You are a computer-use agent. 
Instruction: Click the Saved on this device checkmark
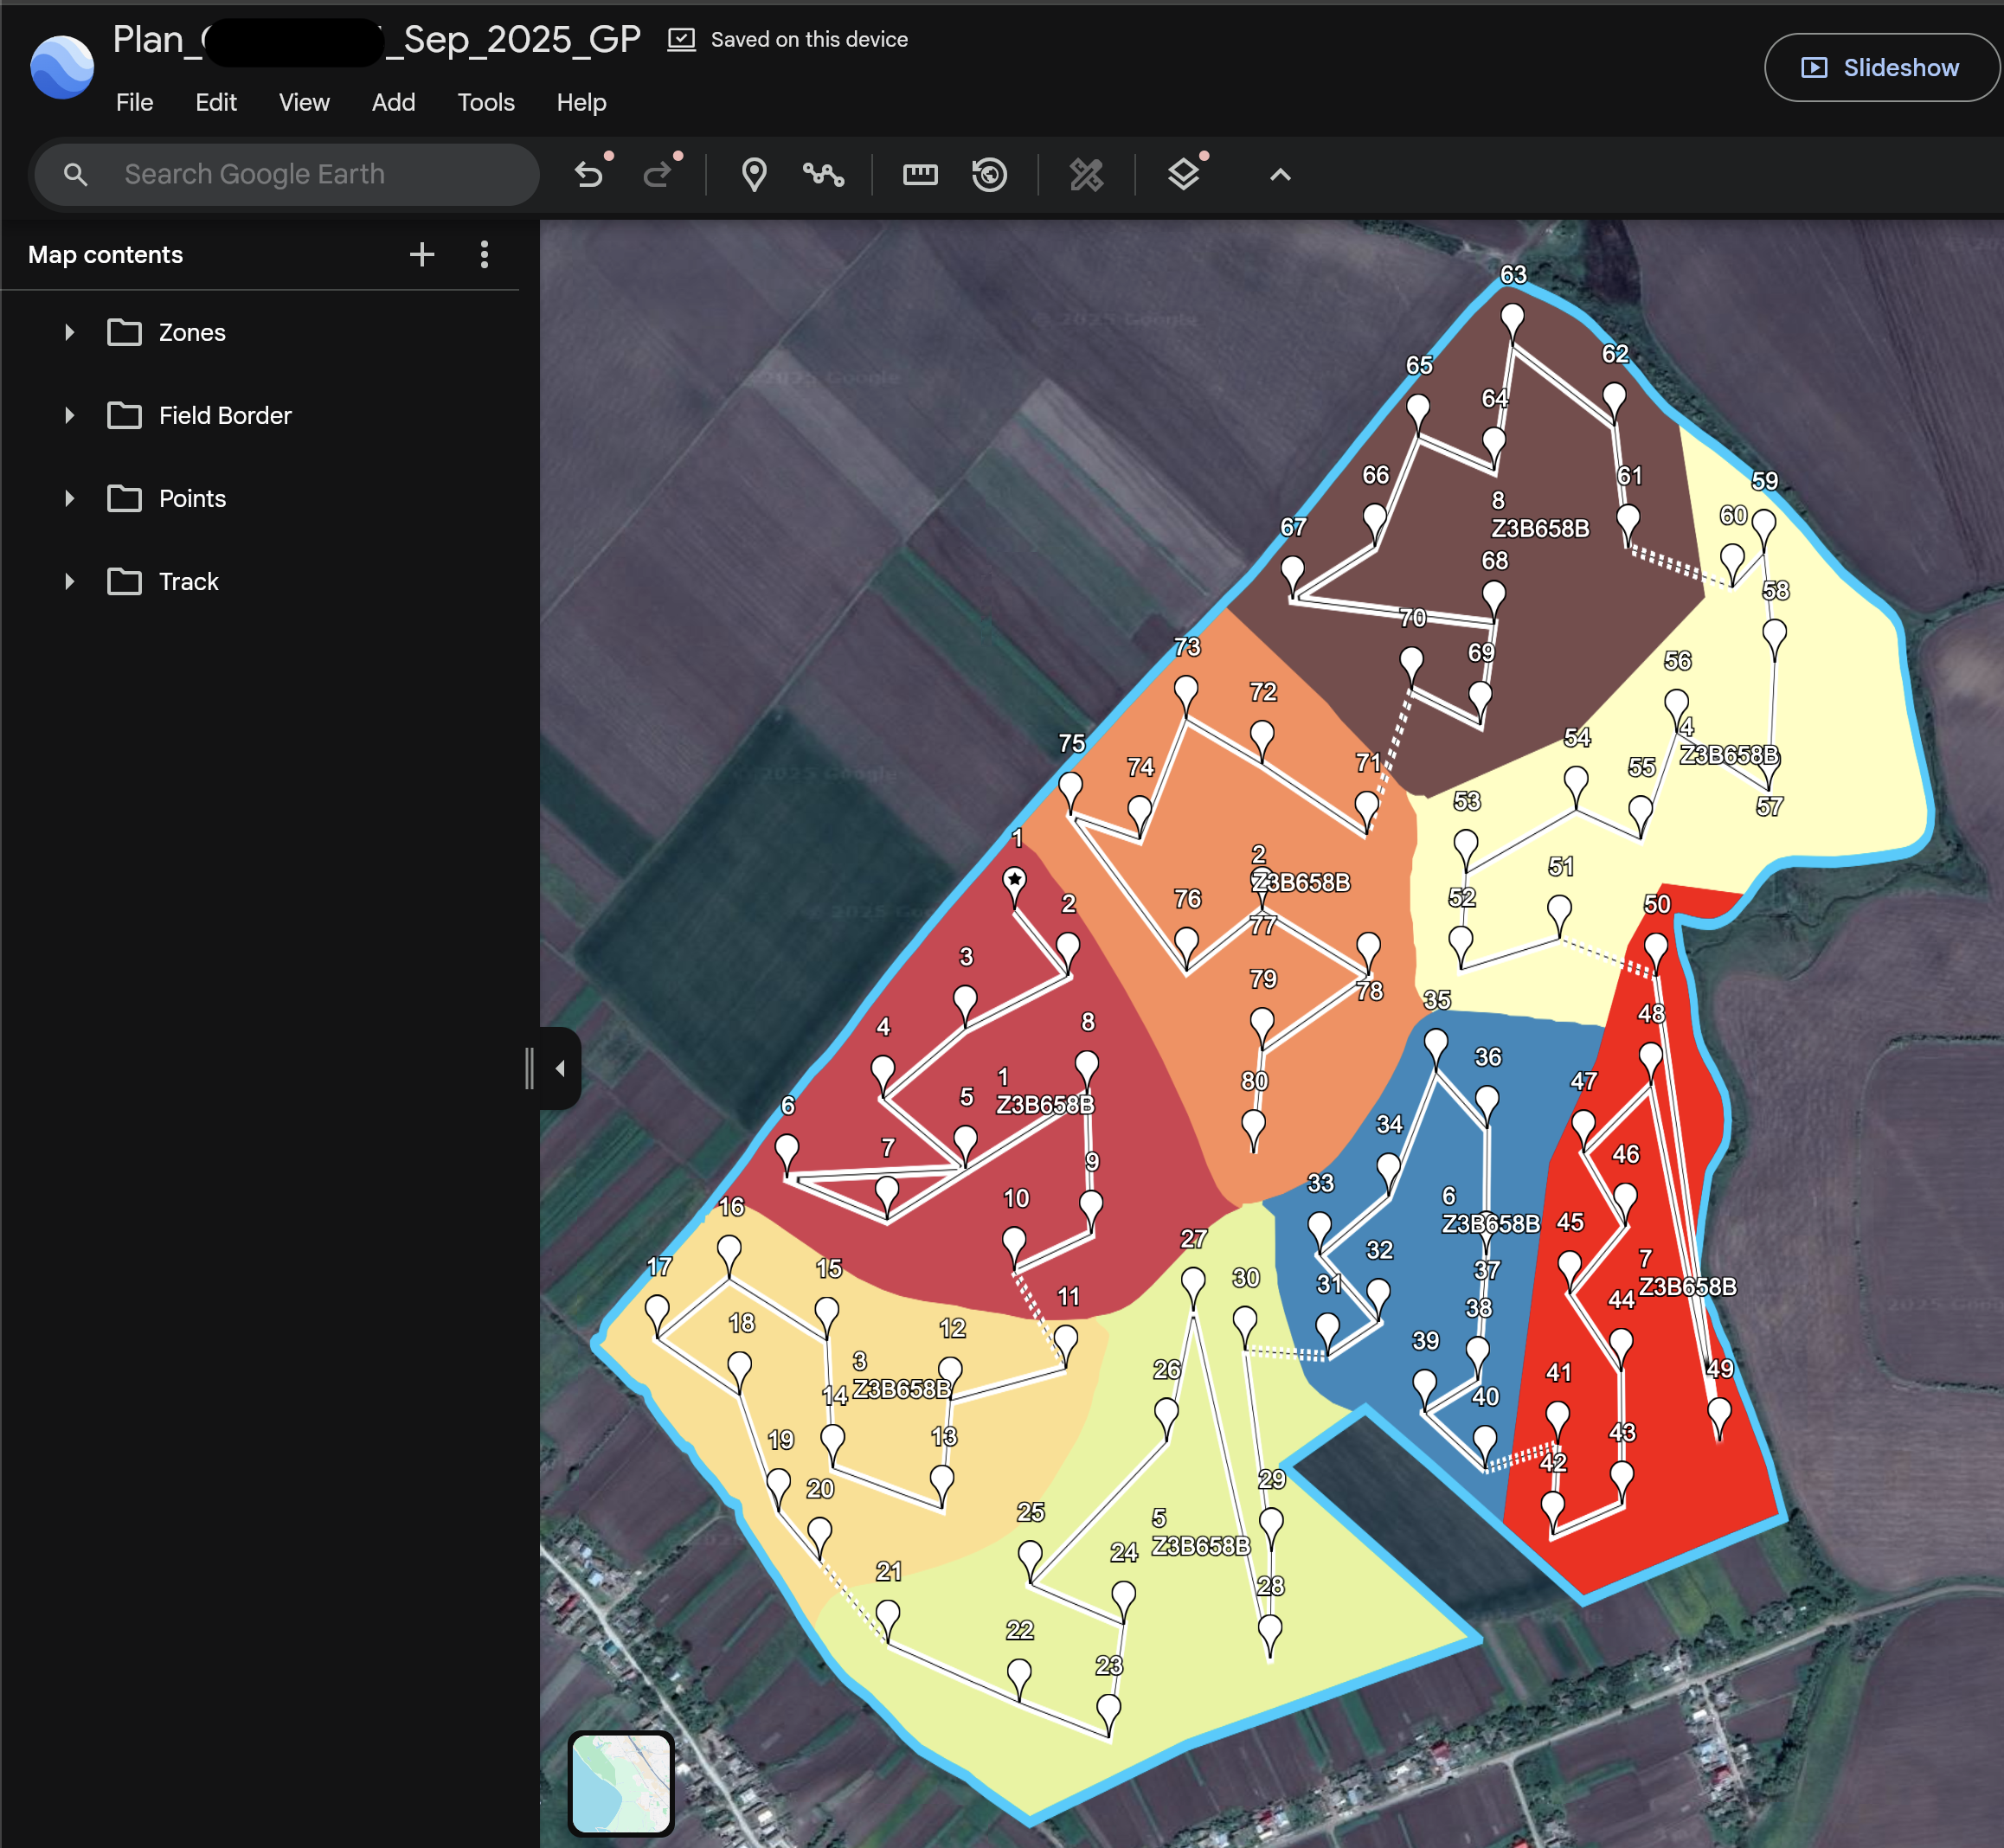(681, 38)
